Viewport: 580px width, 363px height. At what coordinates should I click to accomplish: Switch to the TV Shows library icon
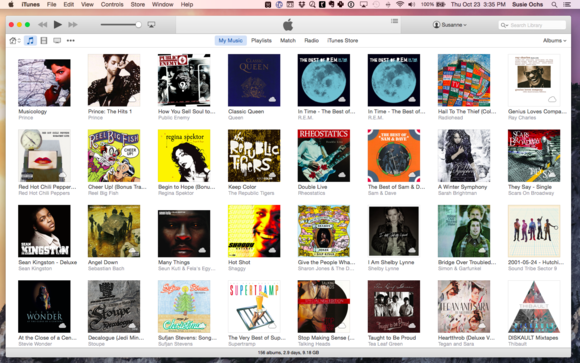57,40
